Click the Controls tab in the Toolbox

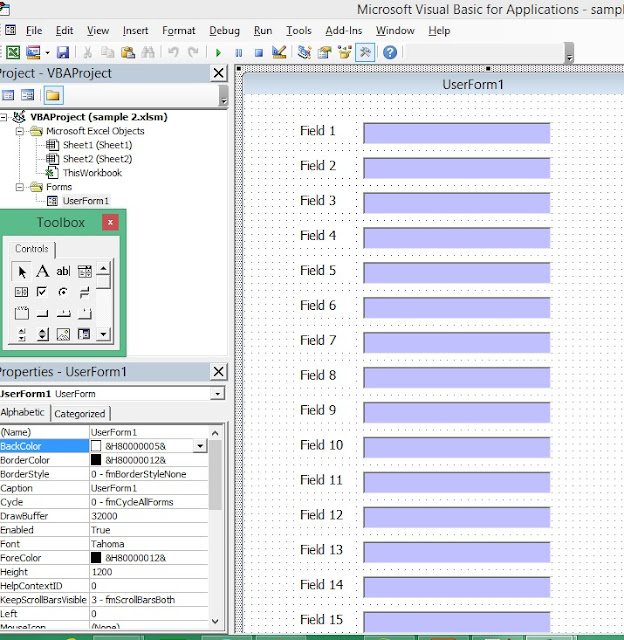[x=32, y=249]
